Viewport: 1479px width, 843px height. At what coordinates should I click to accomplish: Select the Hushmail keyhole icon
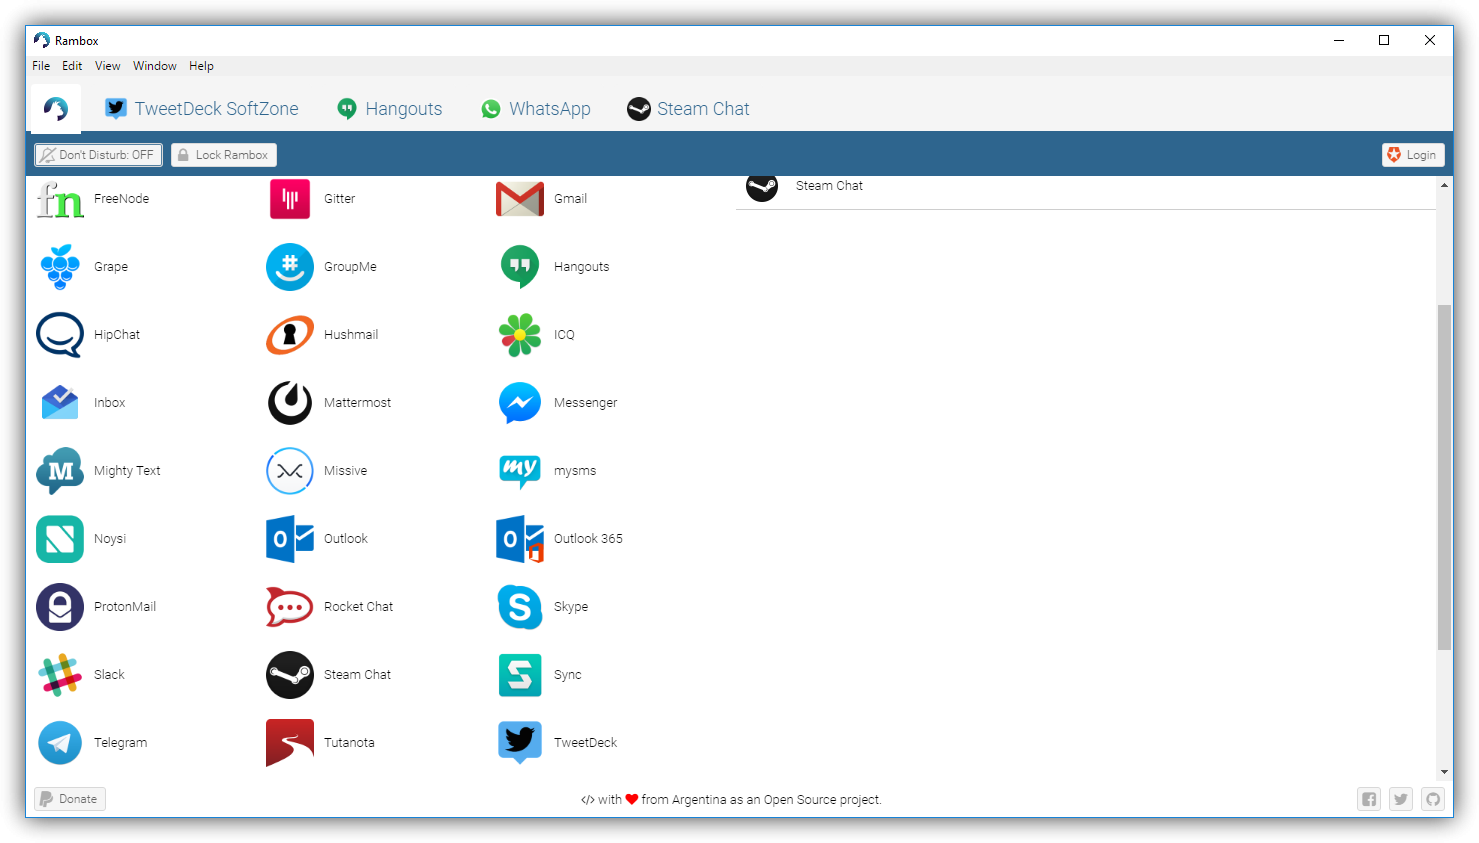point(290,335)
